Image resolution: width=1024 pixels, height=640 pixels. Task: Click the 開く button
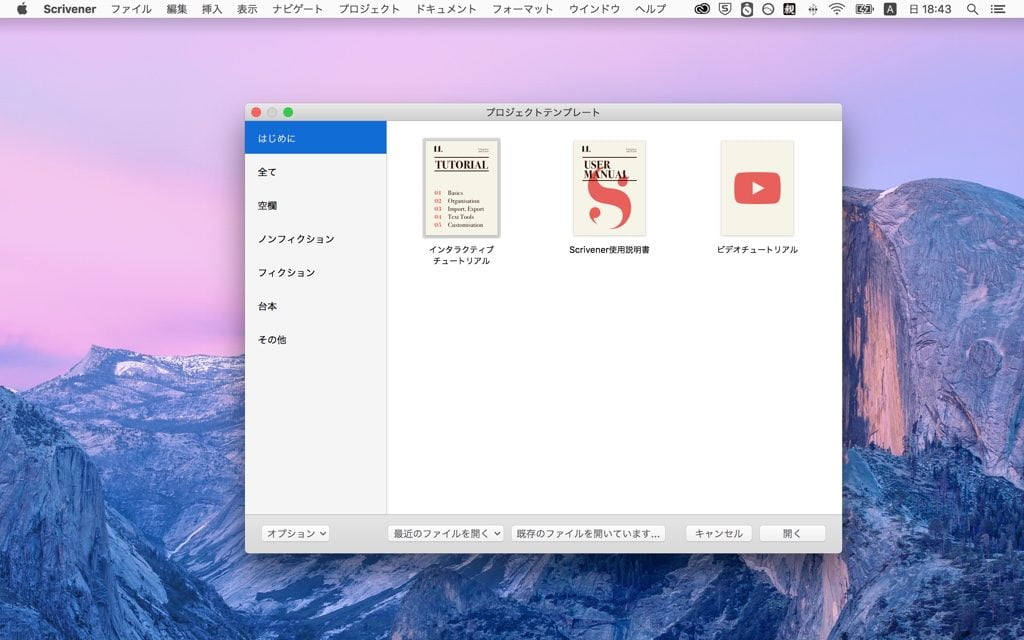(792, 534)
